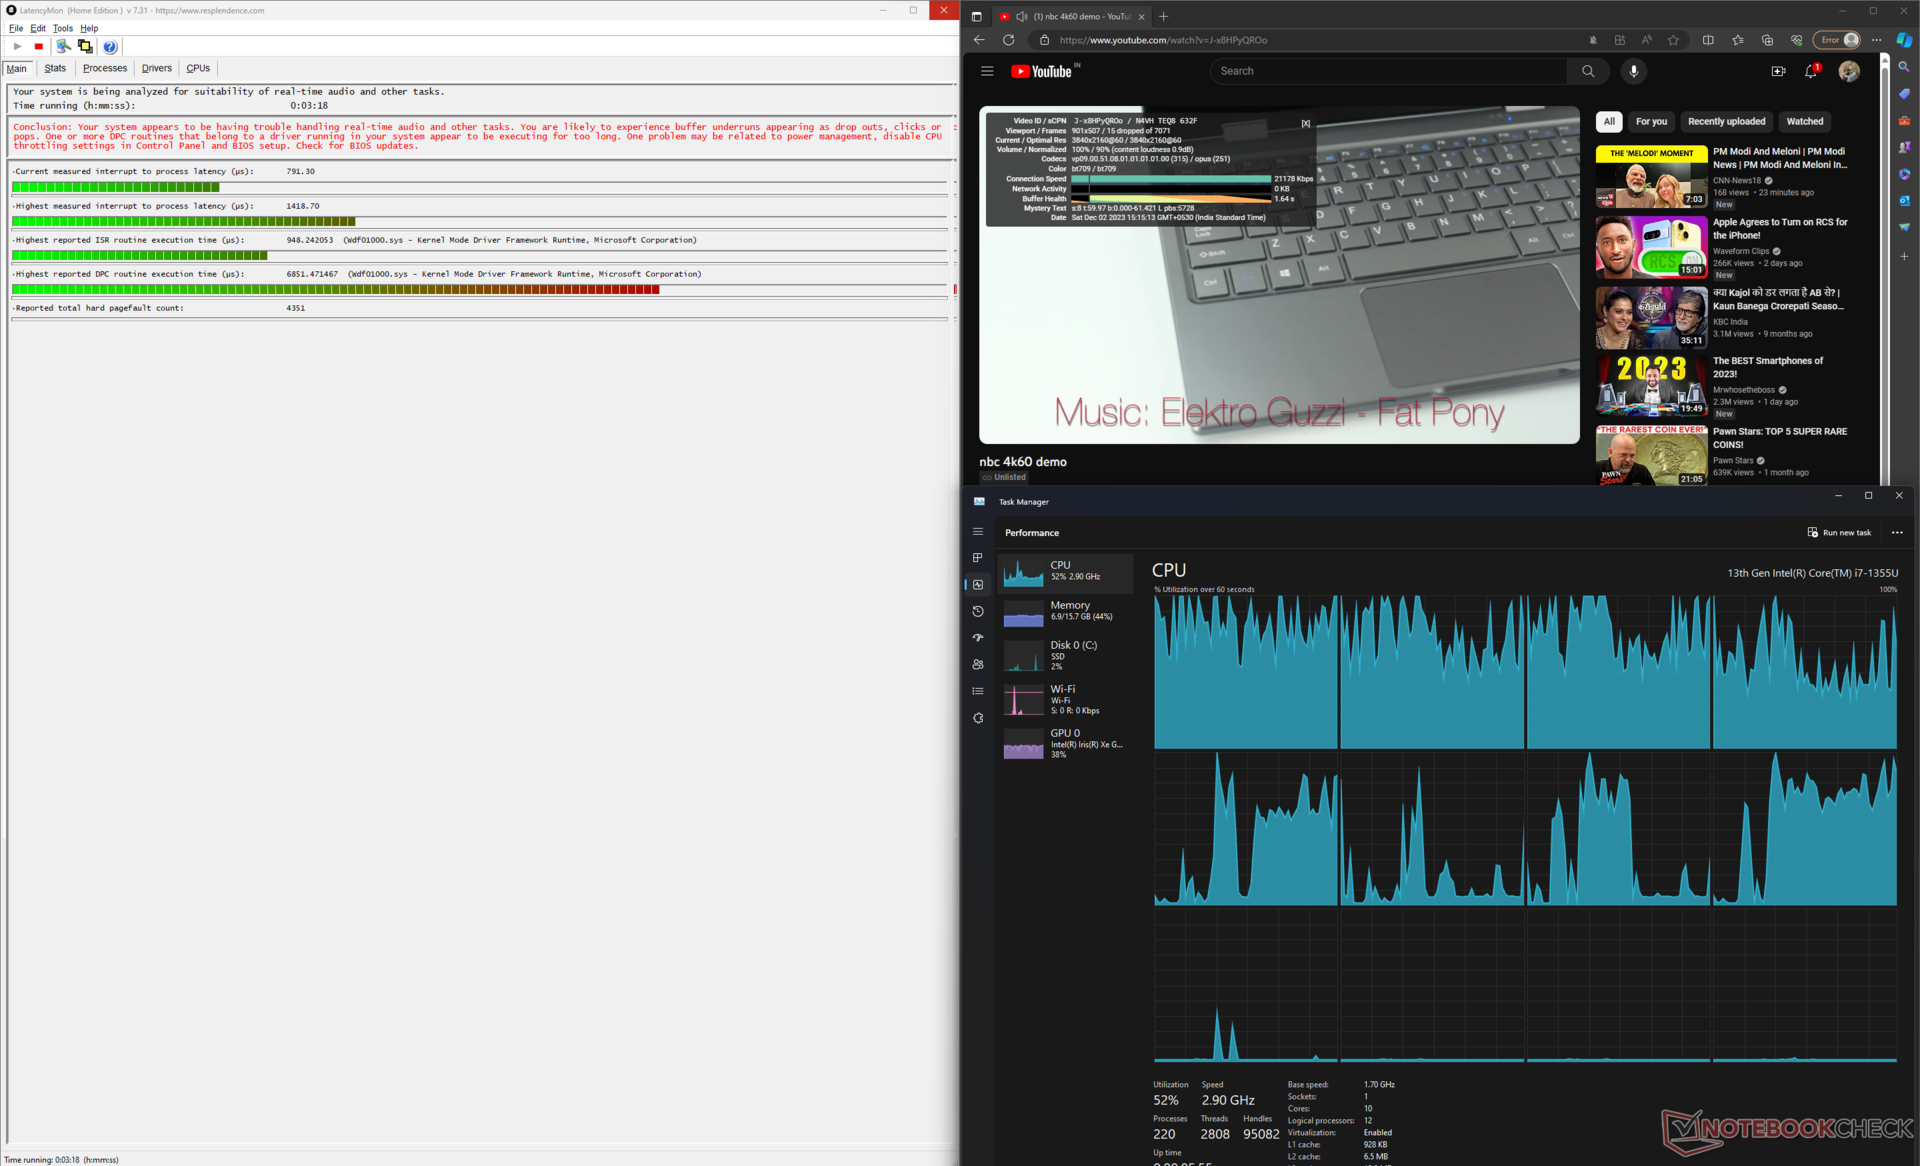
Task: Open YouTube notifications bell
Action: [1810, 71]
